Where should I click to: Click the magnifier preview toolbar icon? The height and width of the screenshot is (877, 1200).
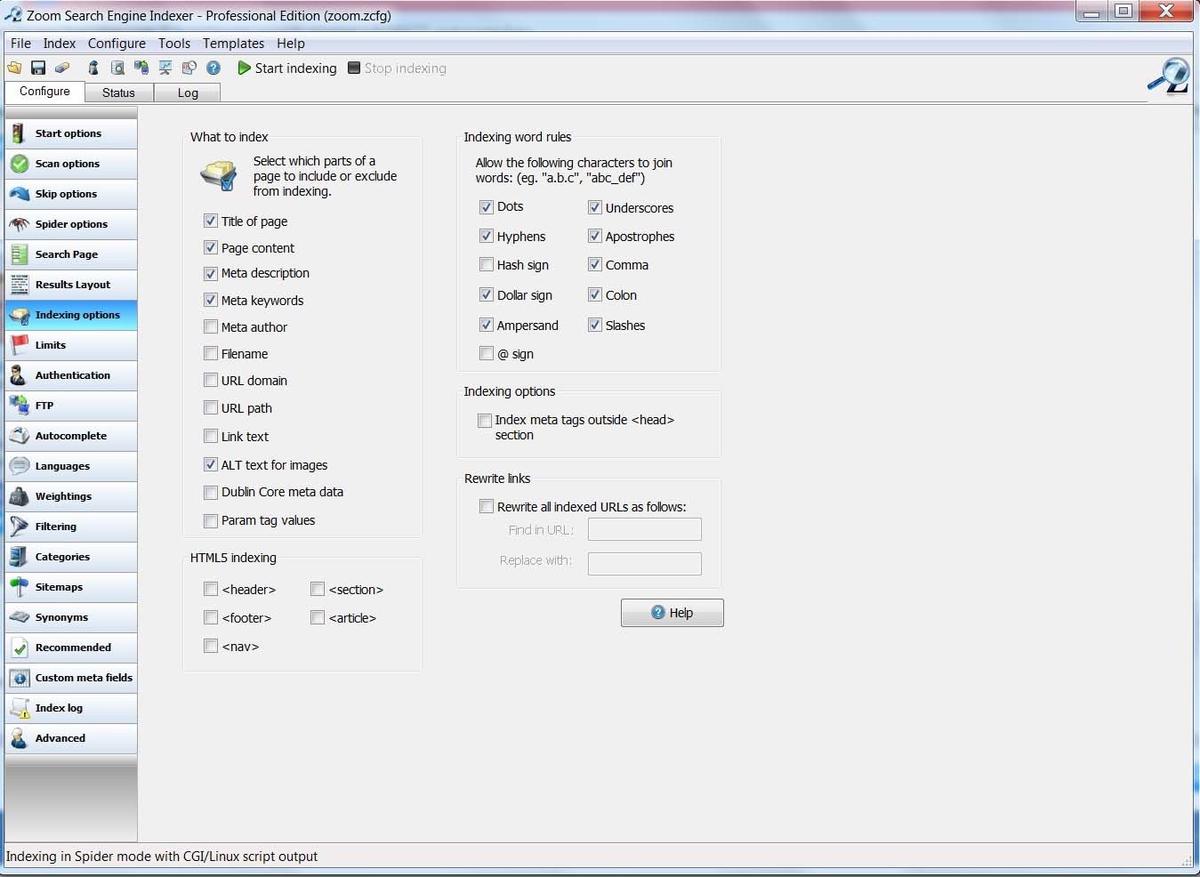point(117,68)
